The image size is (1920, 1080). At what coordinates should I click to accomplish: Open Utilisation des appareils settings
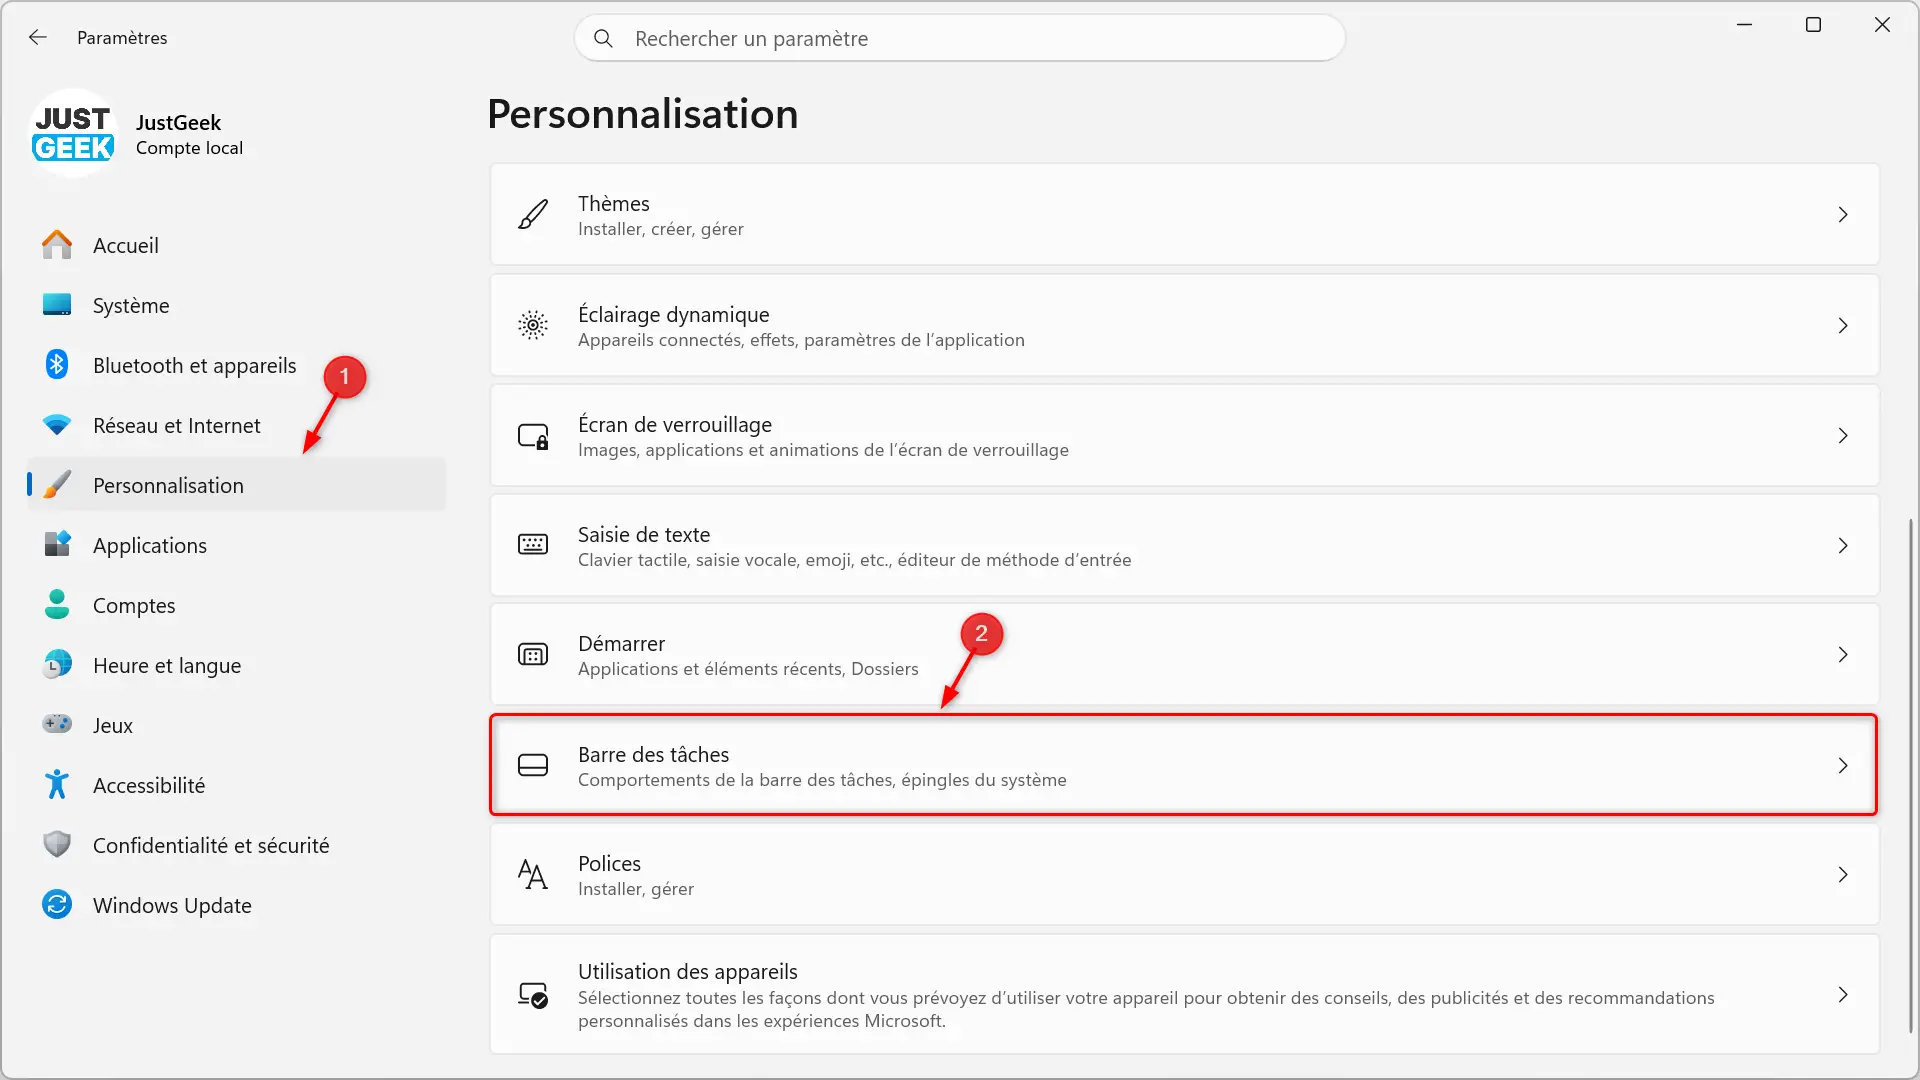coord(1185,995)
